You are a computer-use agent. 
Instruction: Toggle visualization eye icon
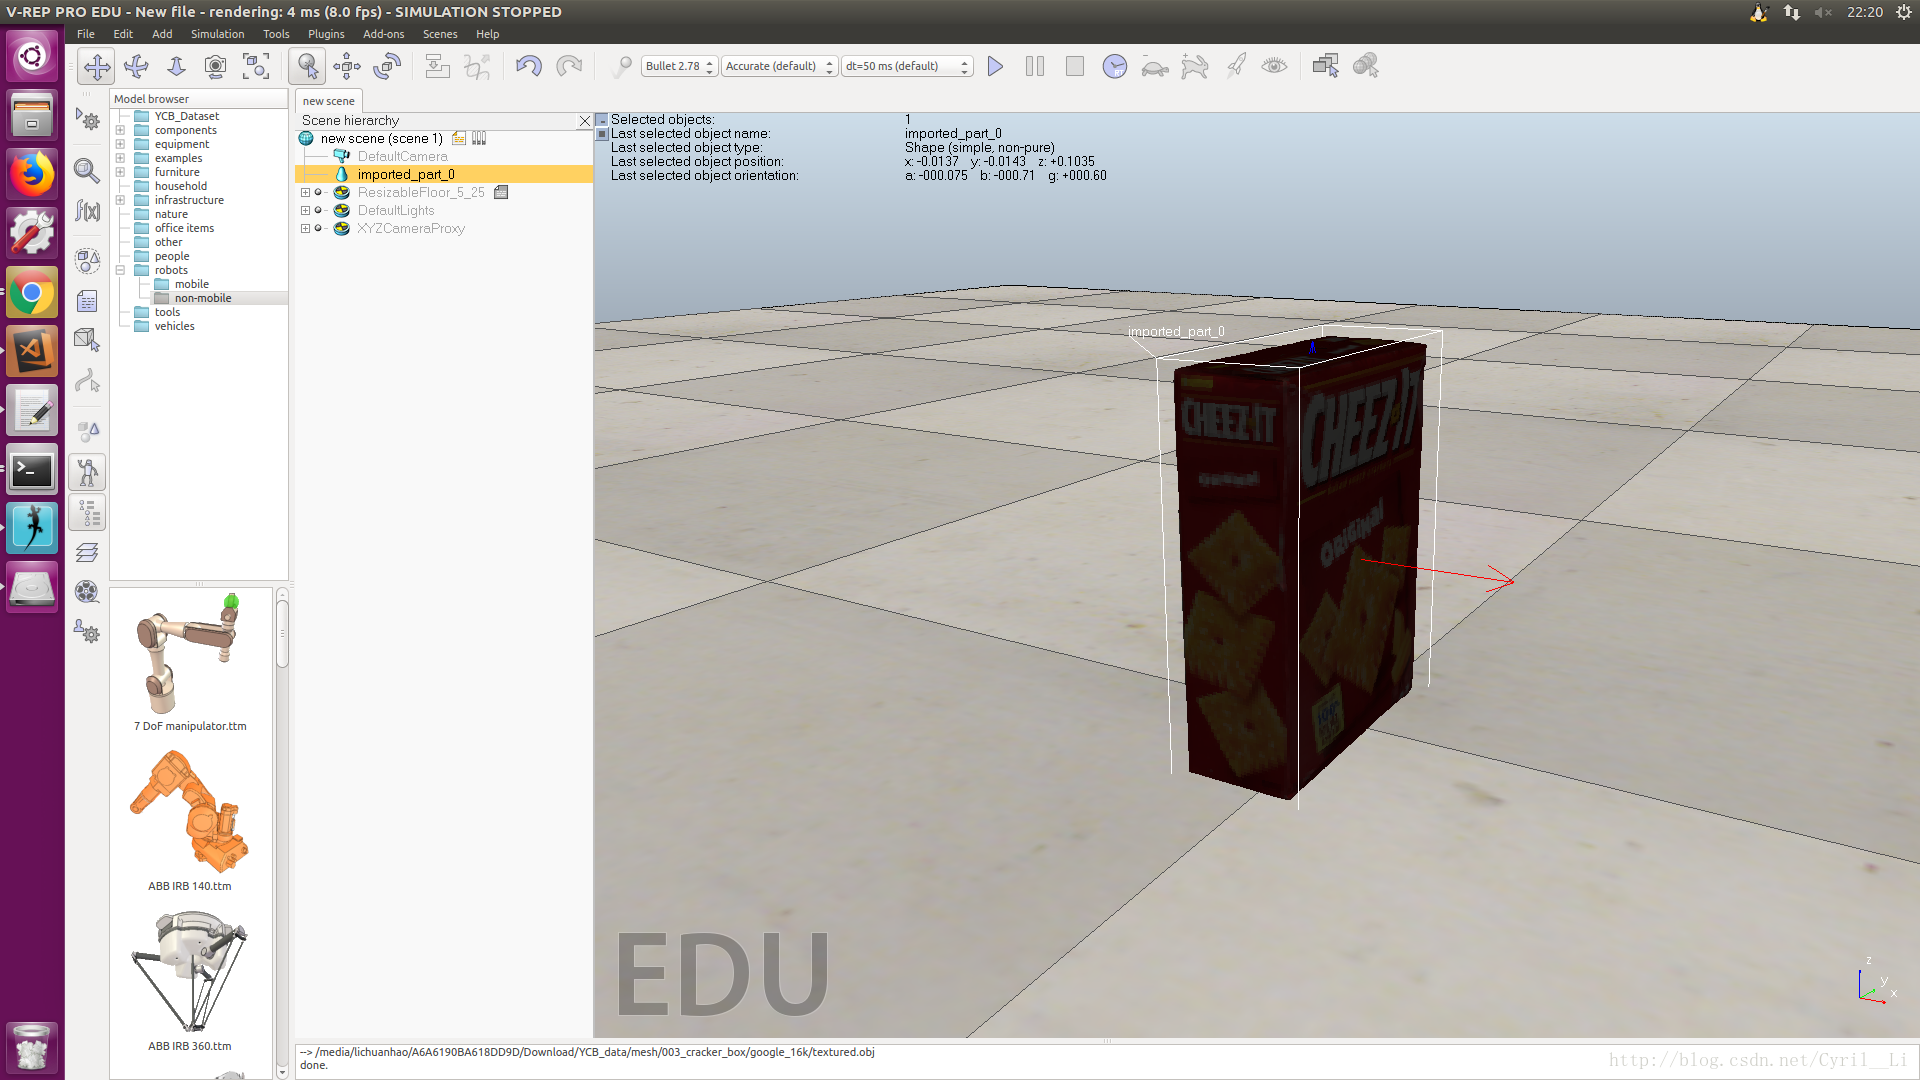[1274, 66]
